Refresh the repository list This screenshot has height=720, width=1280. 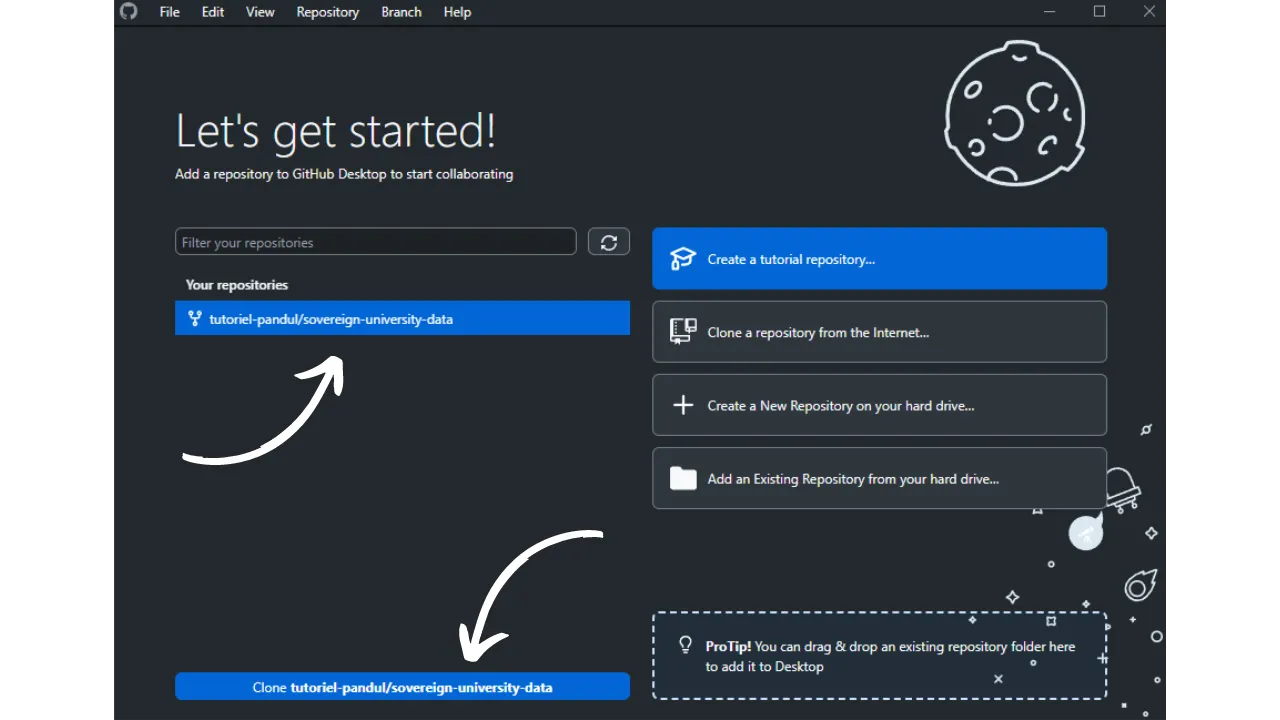[609, 242]
